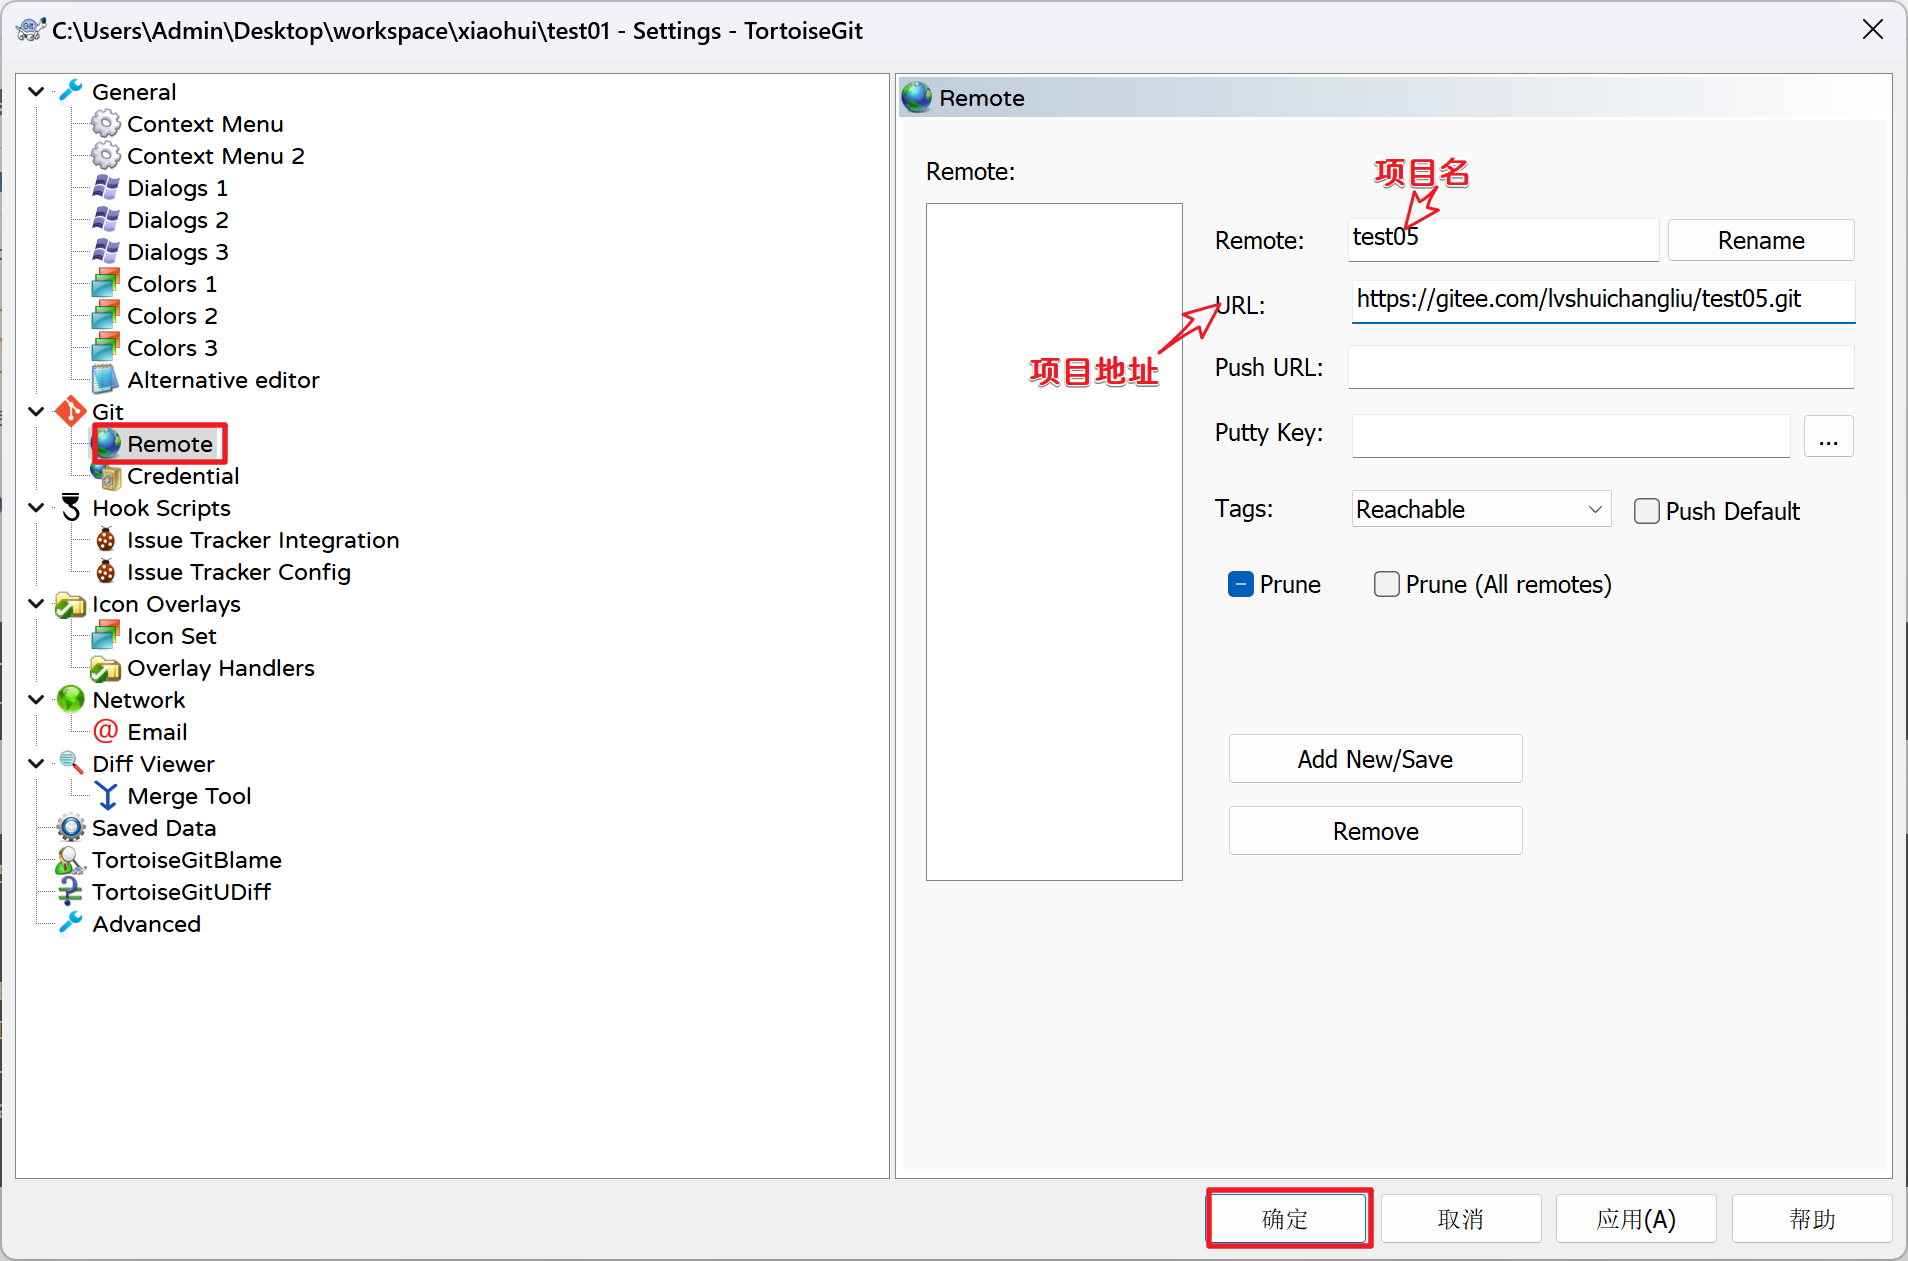Collapse the Icon Overlays tree node
The height and width of the screenshot is (1261, 1908).
(x=37, y=603)
